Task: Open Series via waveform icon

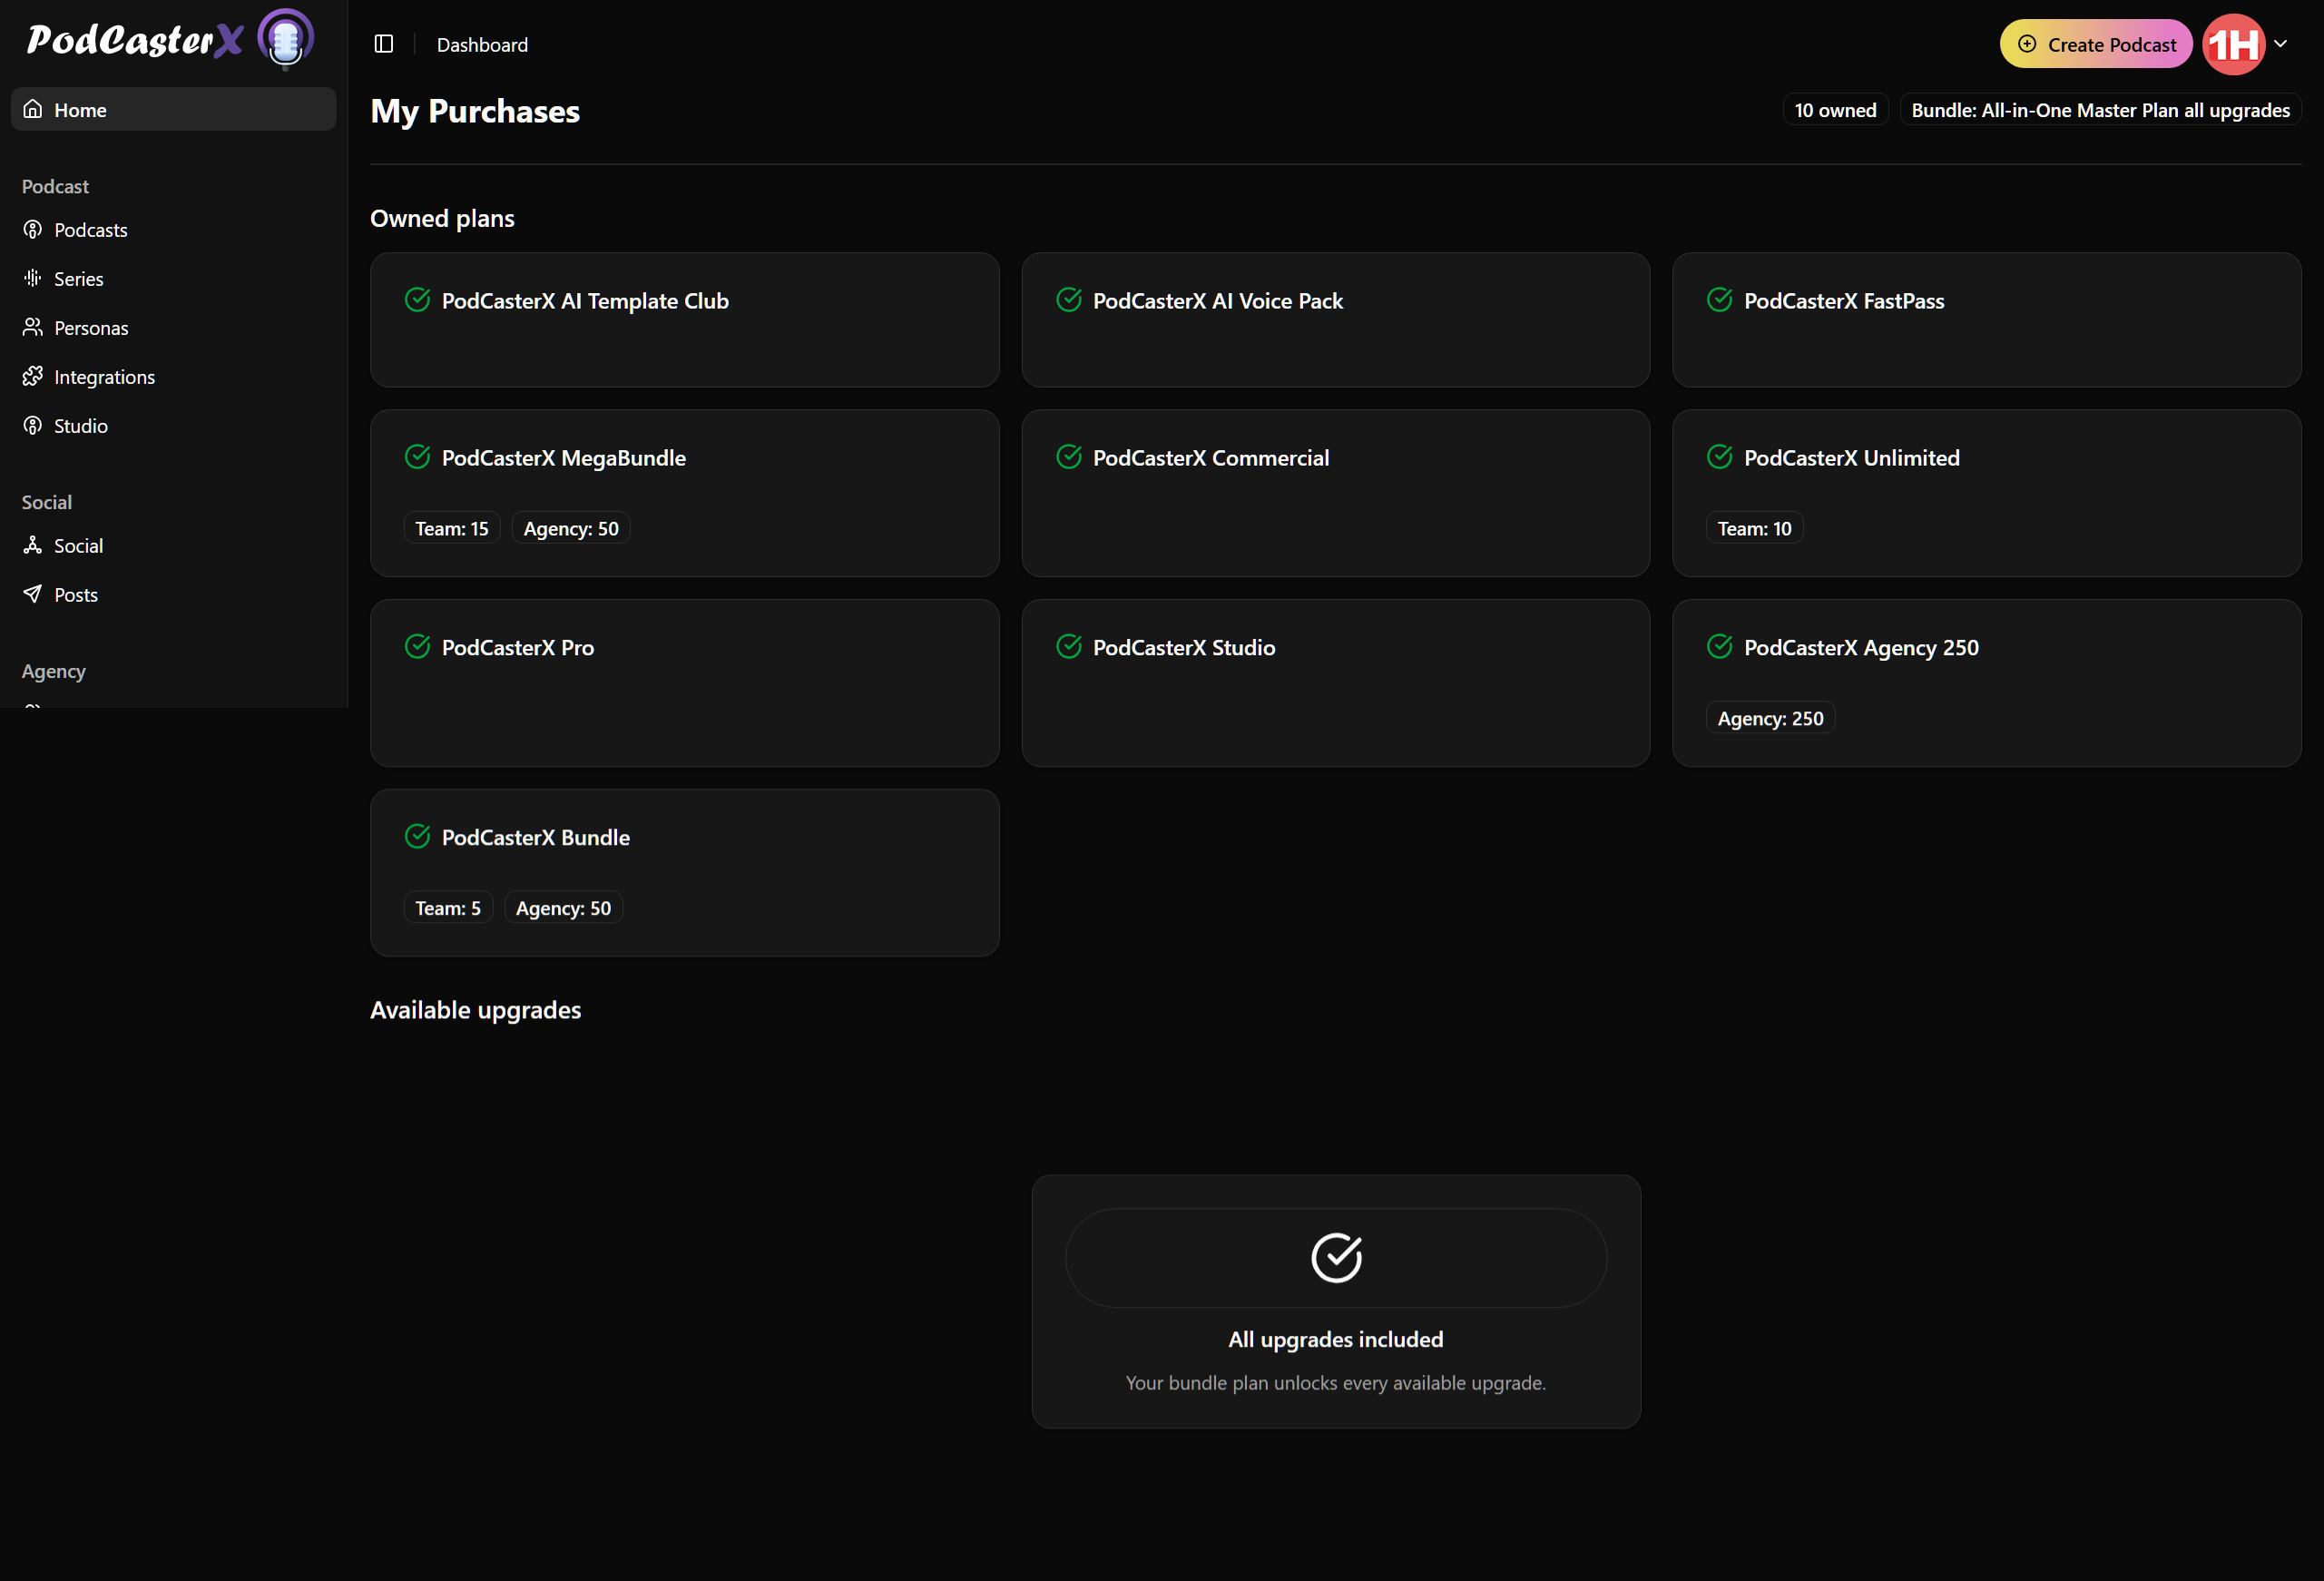Action: [33, 278]
